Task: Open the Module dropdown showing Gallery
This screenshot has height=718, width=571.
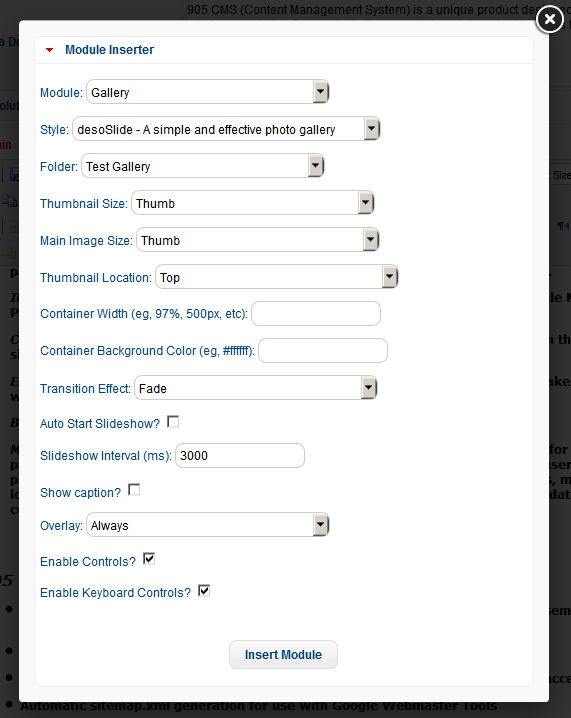Action: (x=207, y=92)
